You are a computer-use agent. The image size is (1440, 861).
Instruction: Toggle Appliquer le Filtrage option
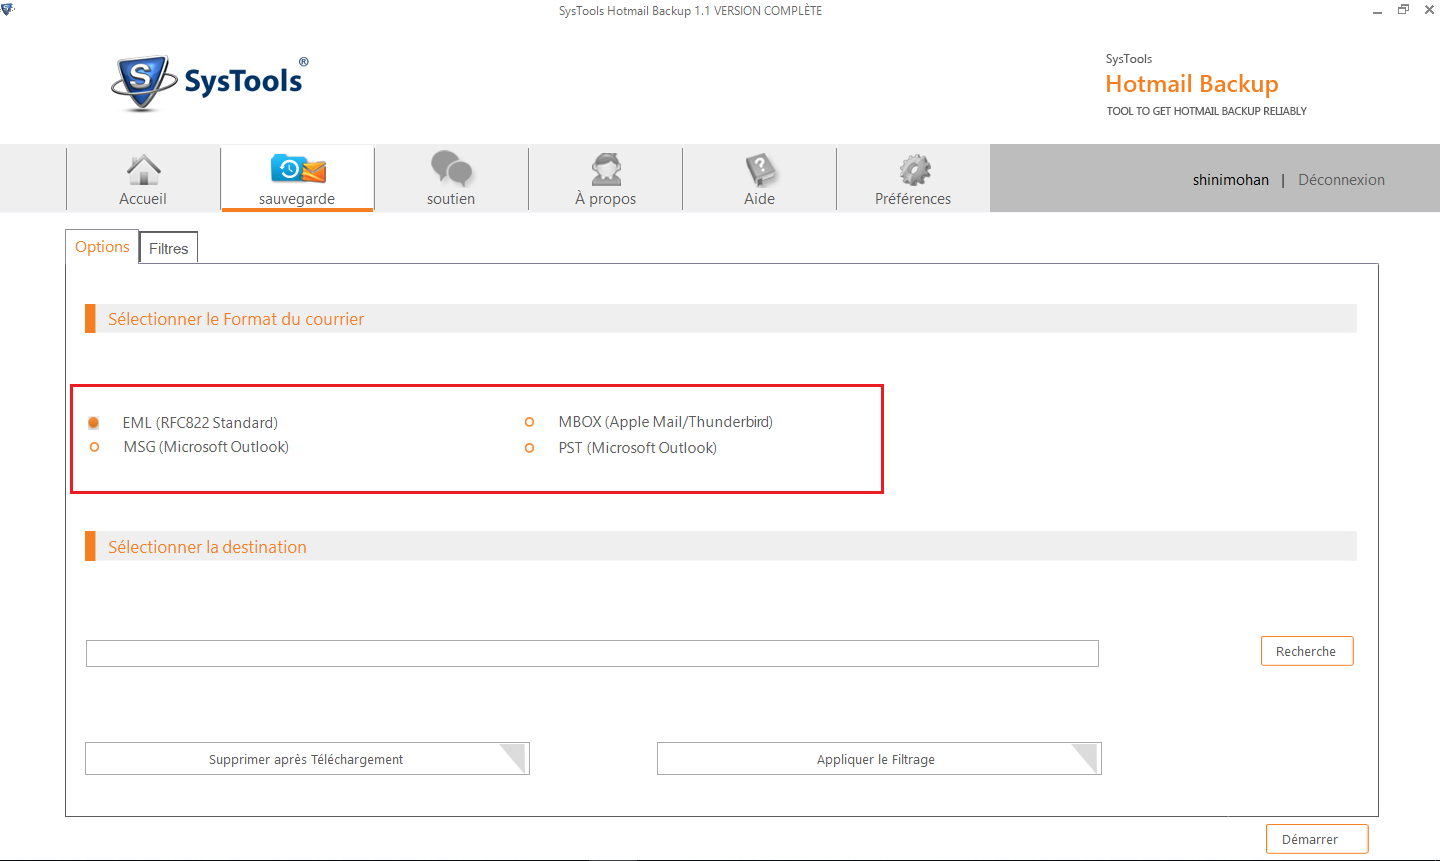point(879,759)
